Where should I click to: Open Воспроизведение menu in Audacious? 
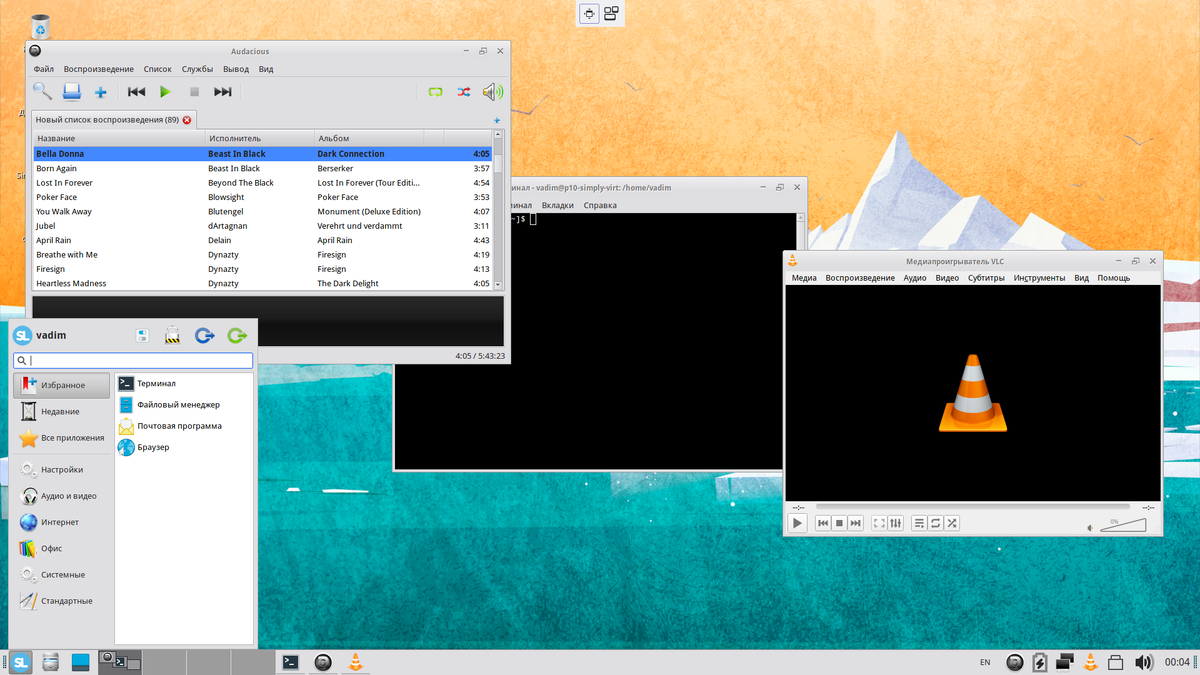(x=98, y=69)
